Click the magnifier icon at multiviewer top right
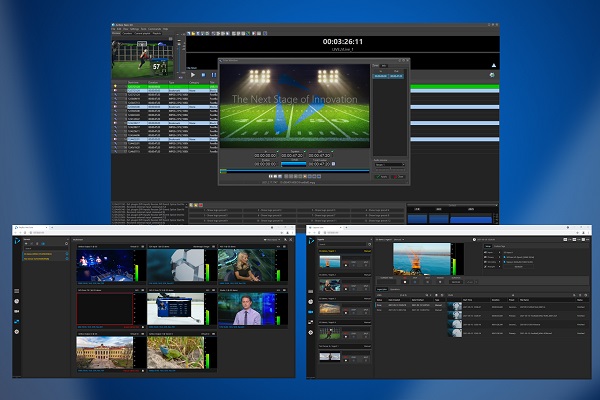Image resolution: width=600 pixels, height=400 pixels. [x=285, y=240]
